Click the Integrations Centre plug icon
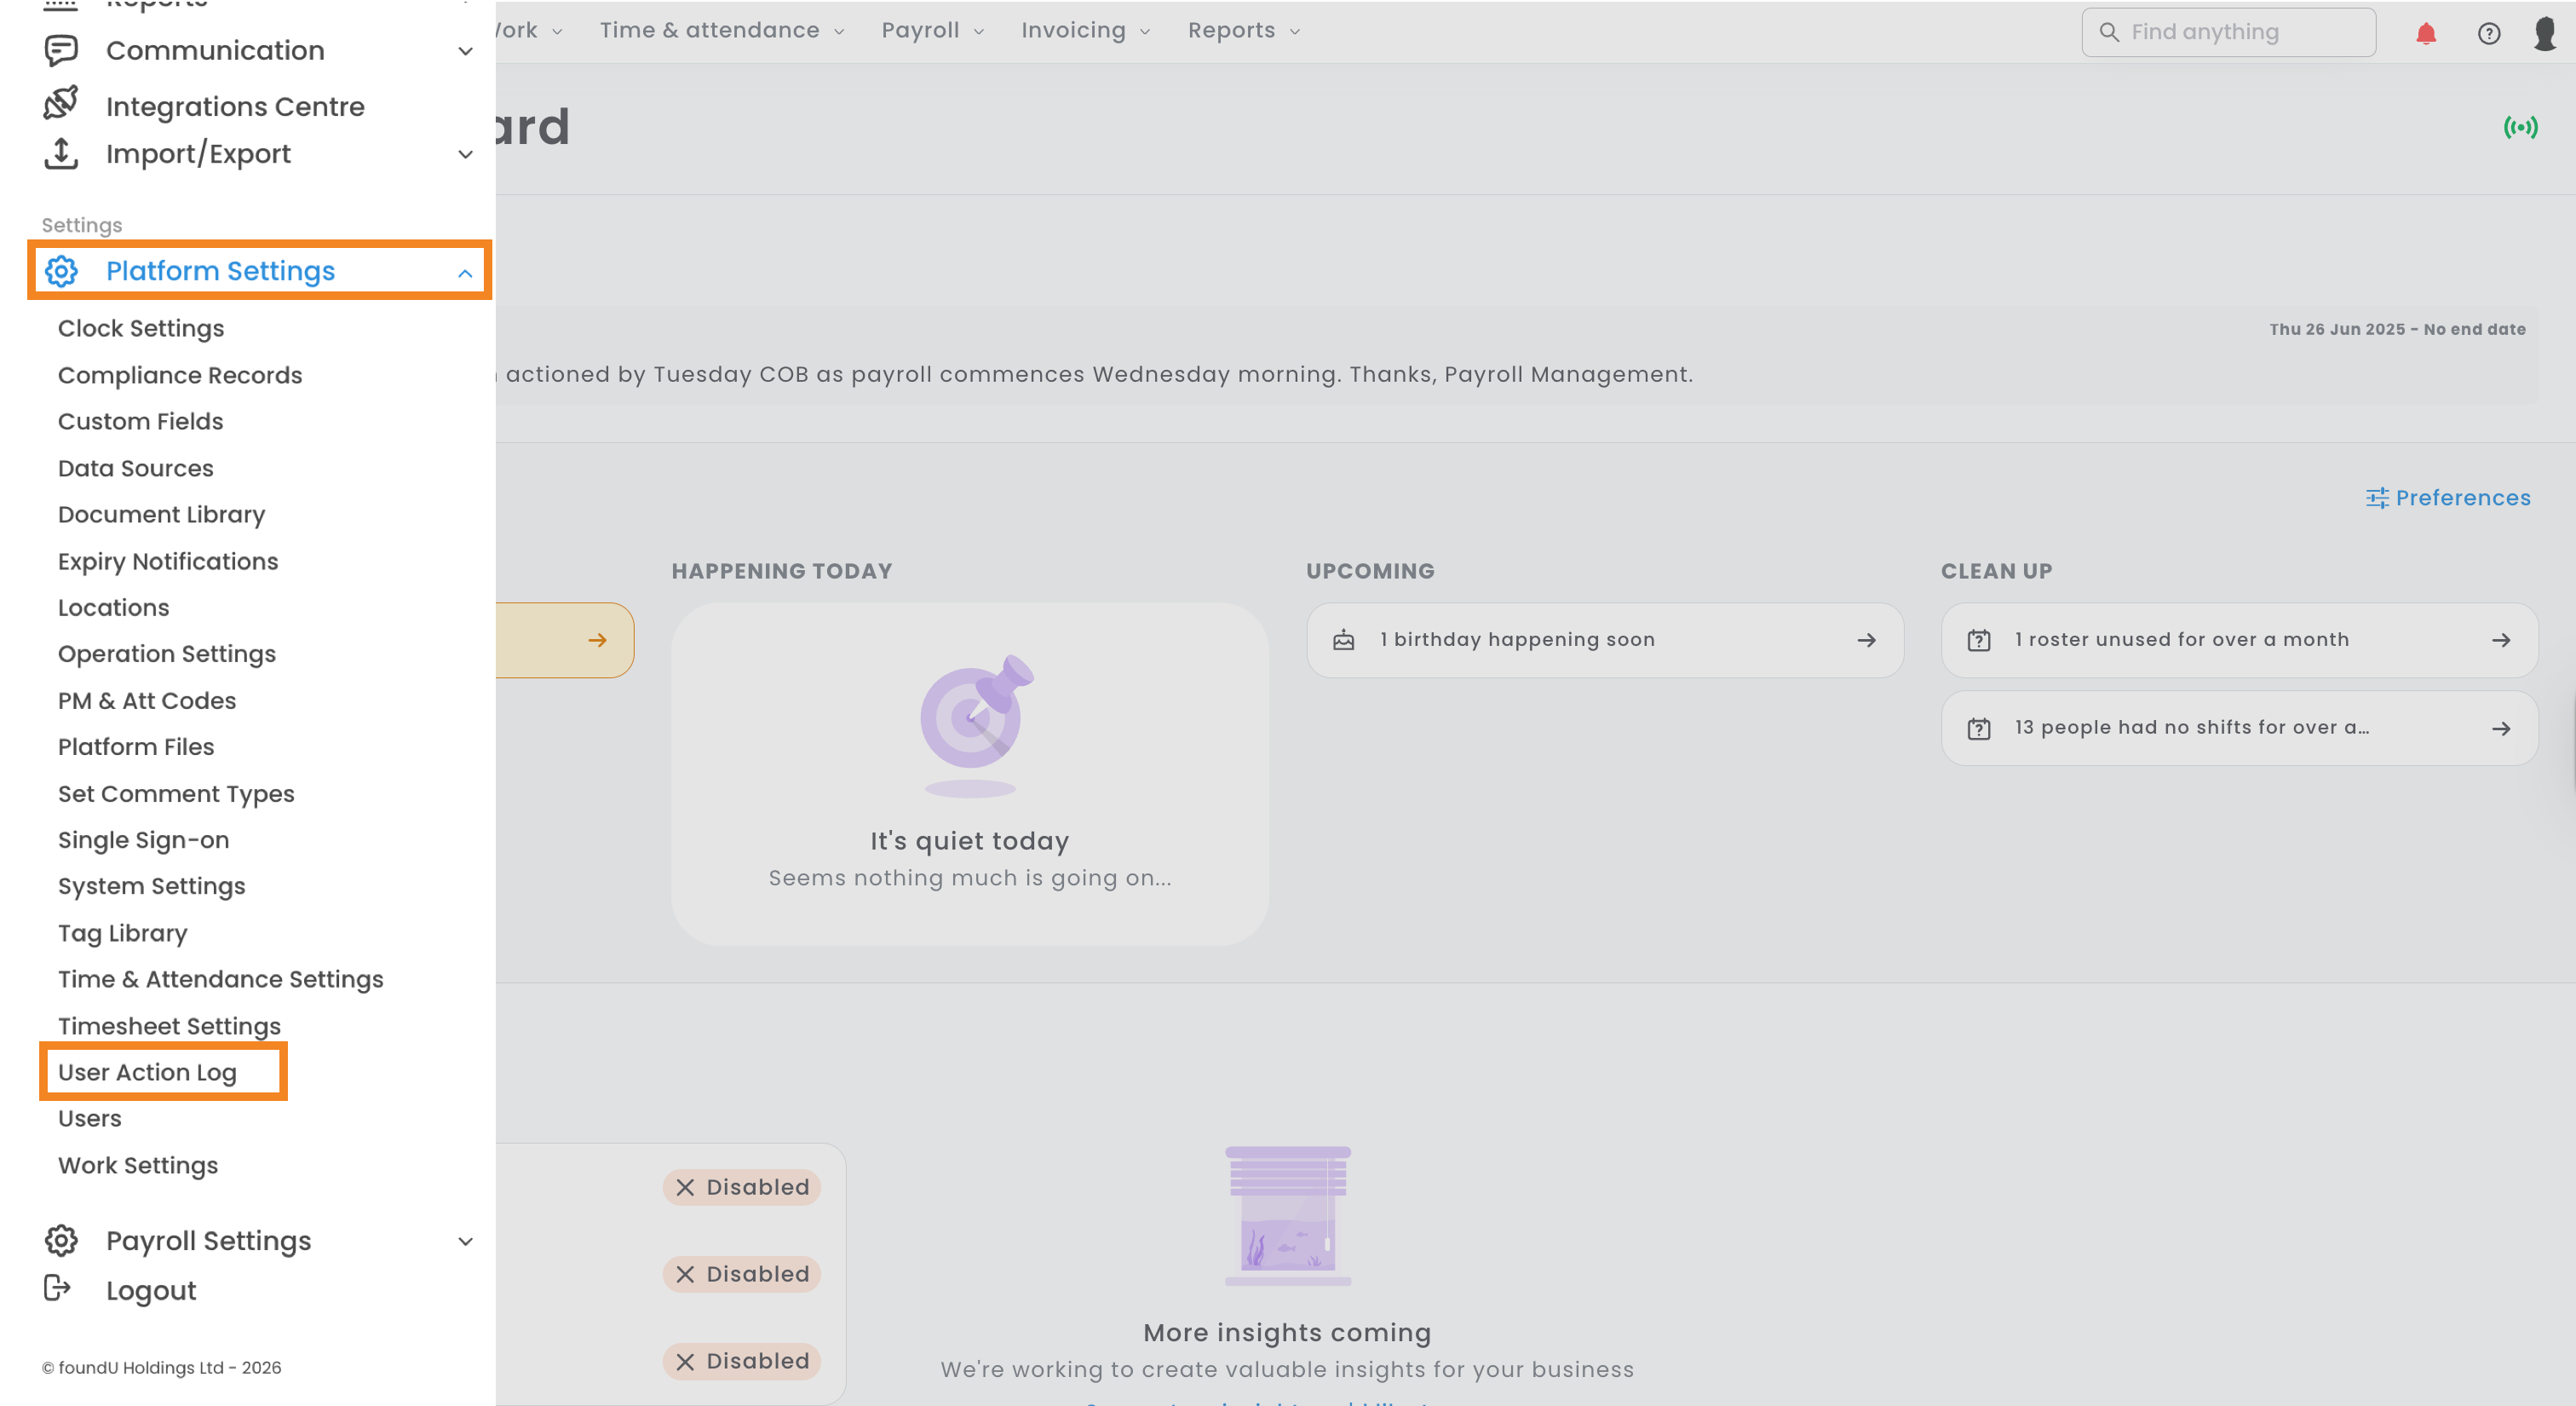This screenshot has height=1406, width=2576. pyautogui.click(x=61, y=104)
